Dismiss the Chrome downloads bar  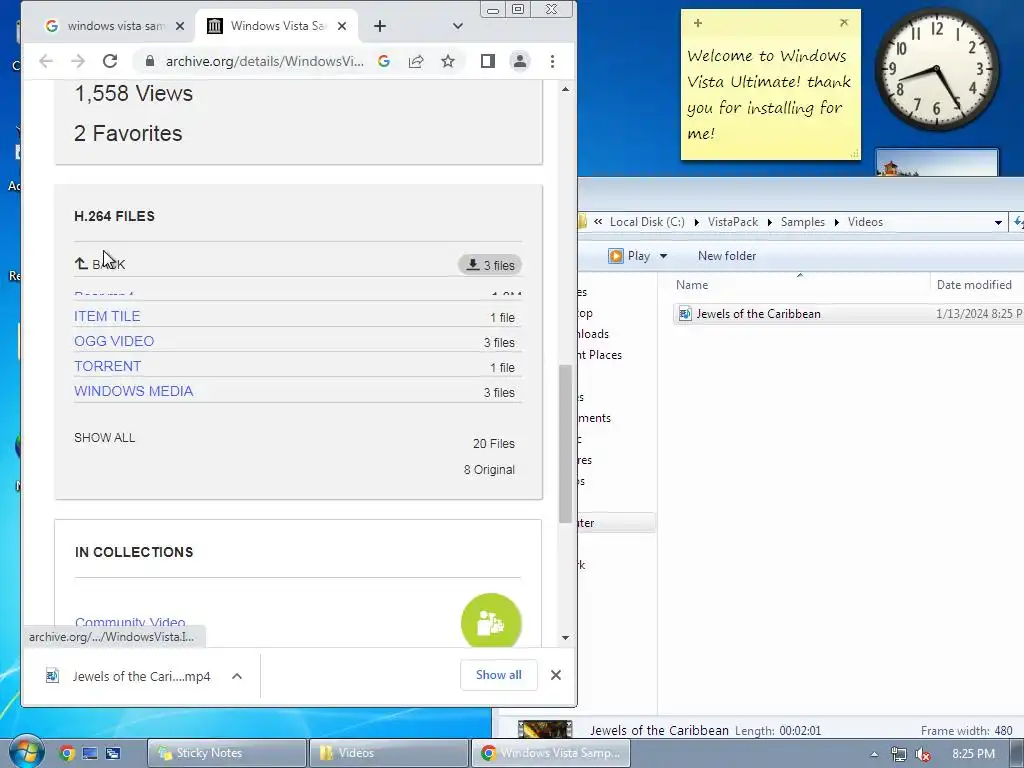[556, 675]
